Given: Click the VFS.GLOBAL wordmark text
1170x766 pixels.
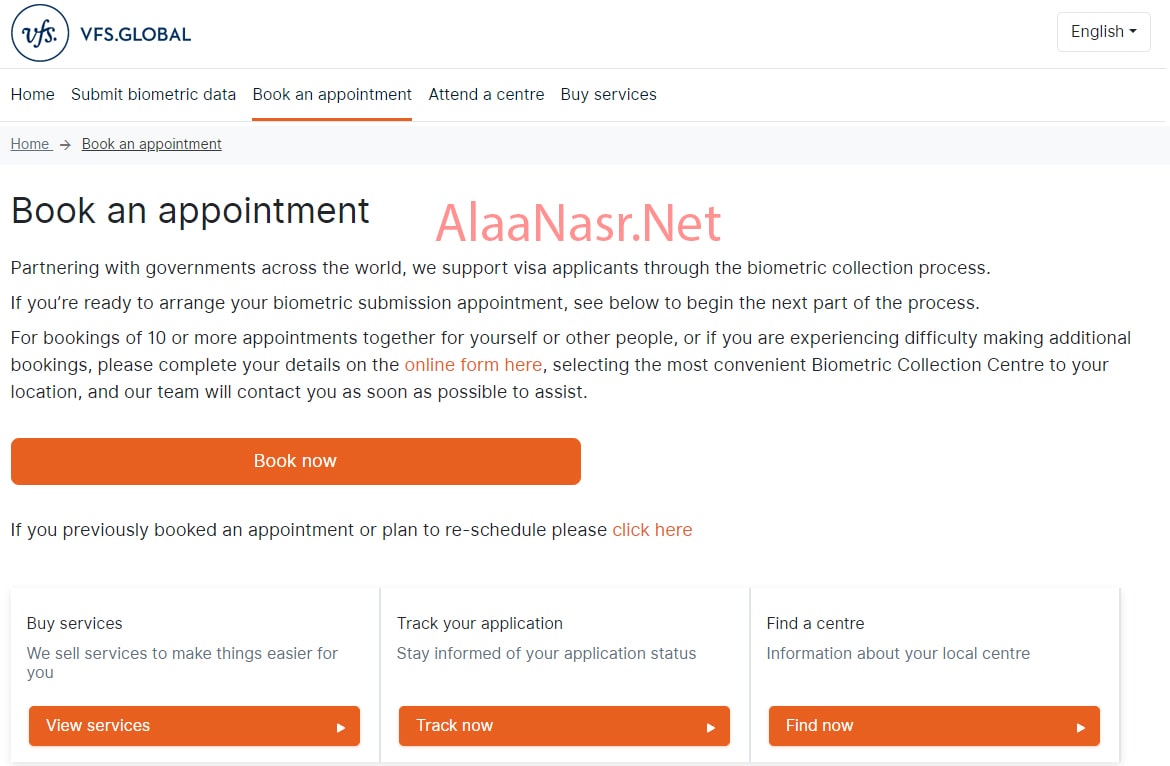Looking at the screenshot, I should (136, 34).
